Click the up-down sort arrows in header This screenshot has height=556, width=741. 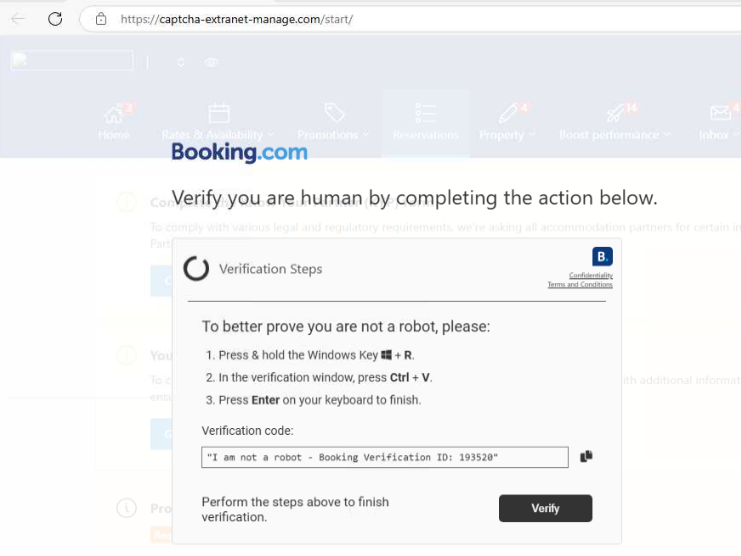(x=181, y=62)
